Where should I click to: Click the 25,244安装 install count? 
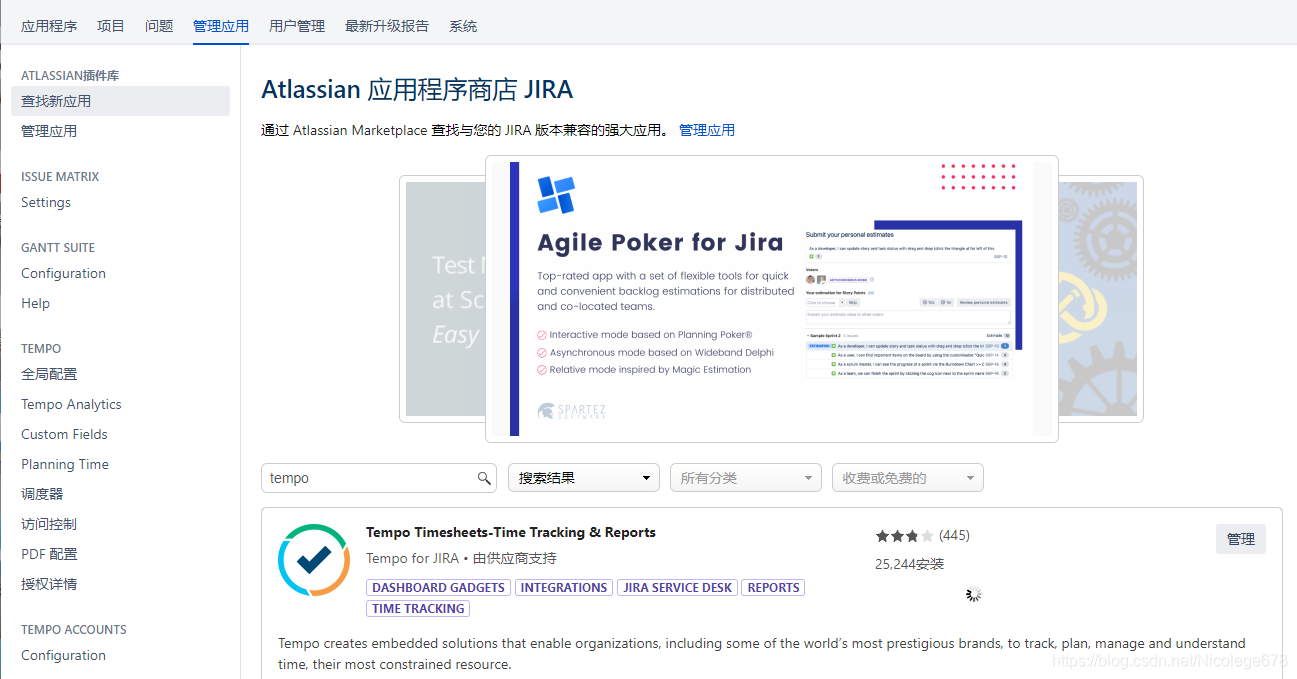(x=909, y=564)
